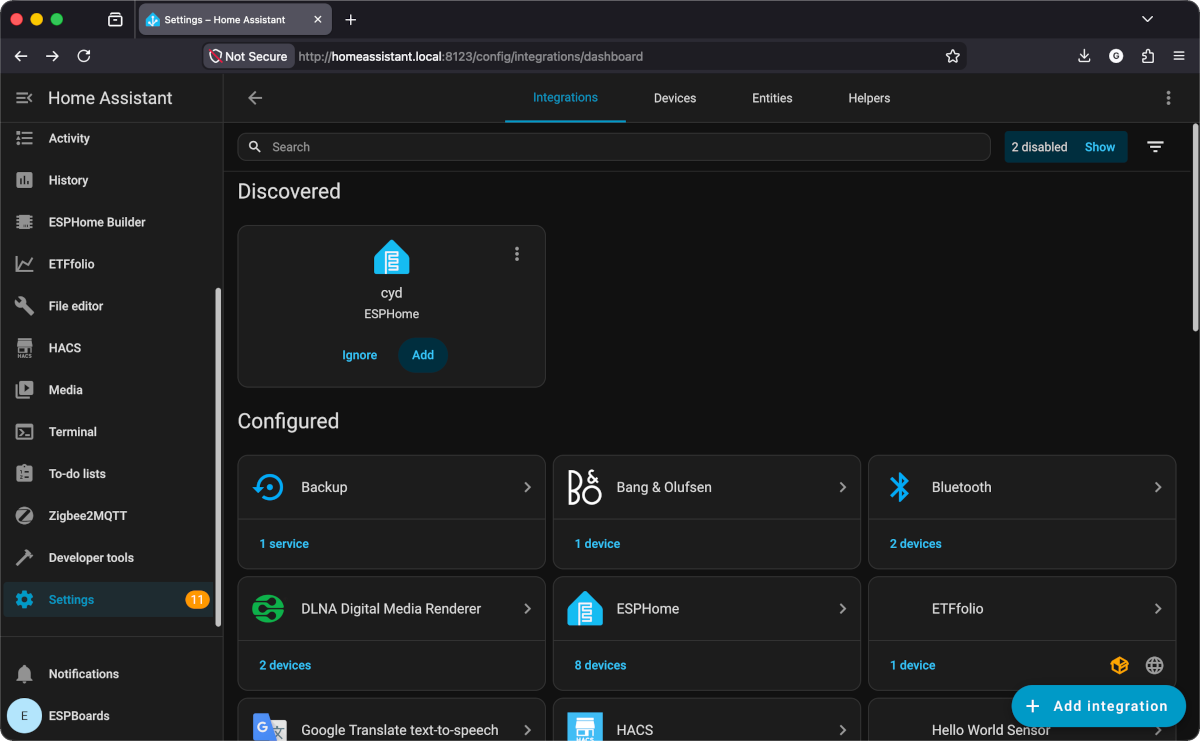Switch to the Helpers tab
1200x741 pixels.
click(x=869, y=98)
